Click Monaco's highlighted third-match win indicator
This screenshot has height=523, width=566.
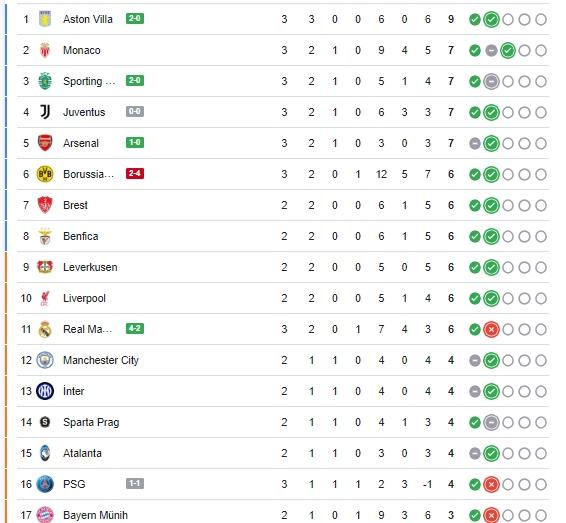(x=508, y=51)
